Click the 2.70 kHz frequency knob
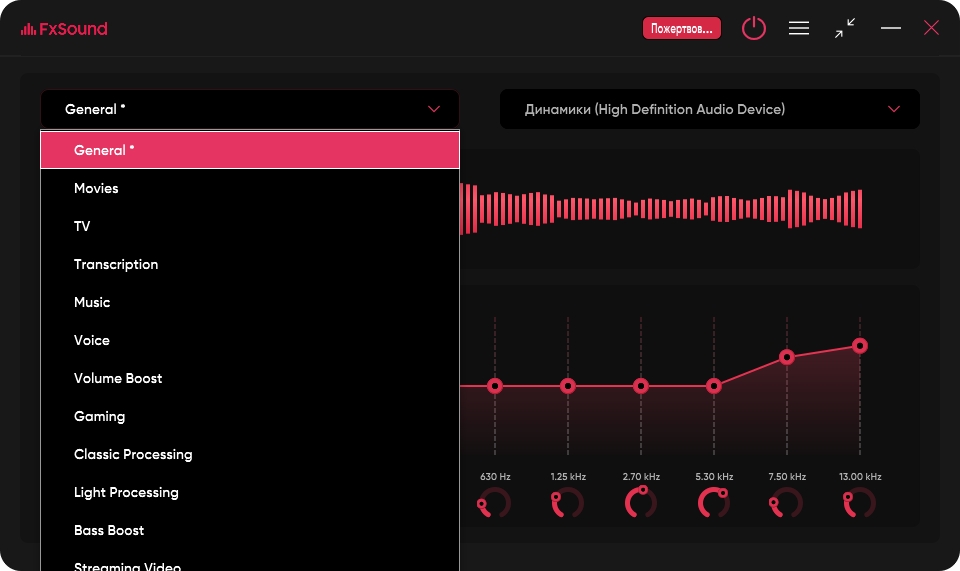Screen dimensions: 960x571 641,502
